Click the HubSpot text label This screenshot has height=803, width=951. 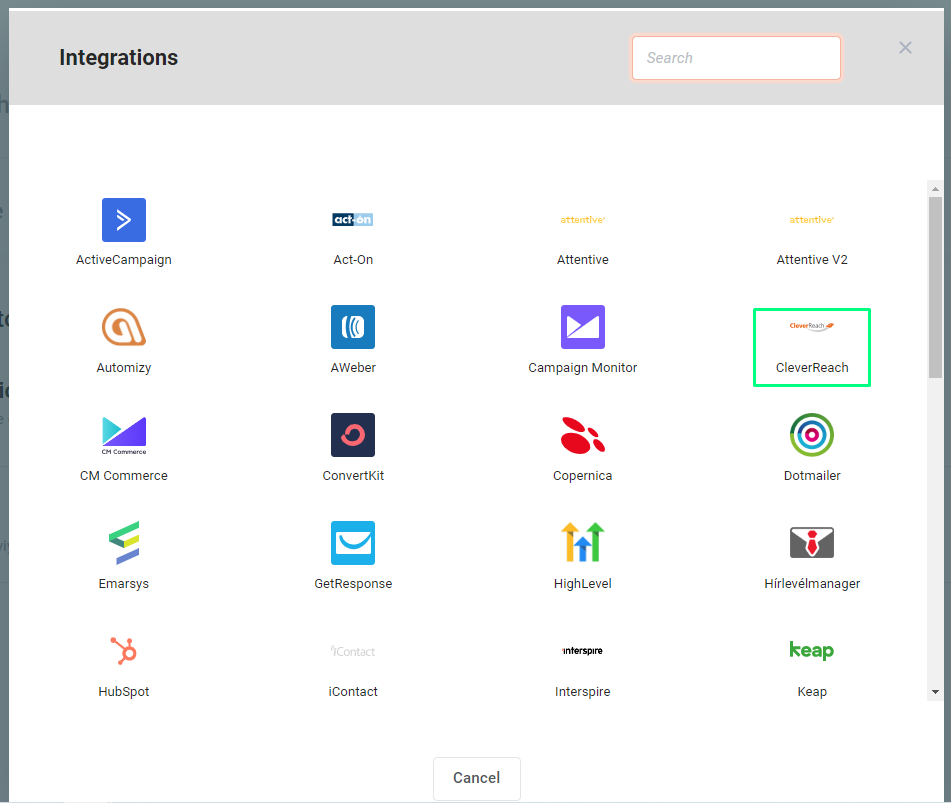[124, 691]
